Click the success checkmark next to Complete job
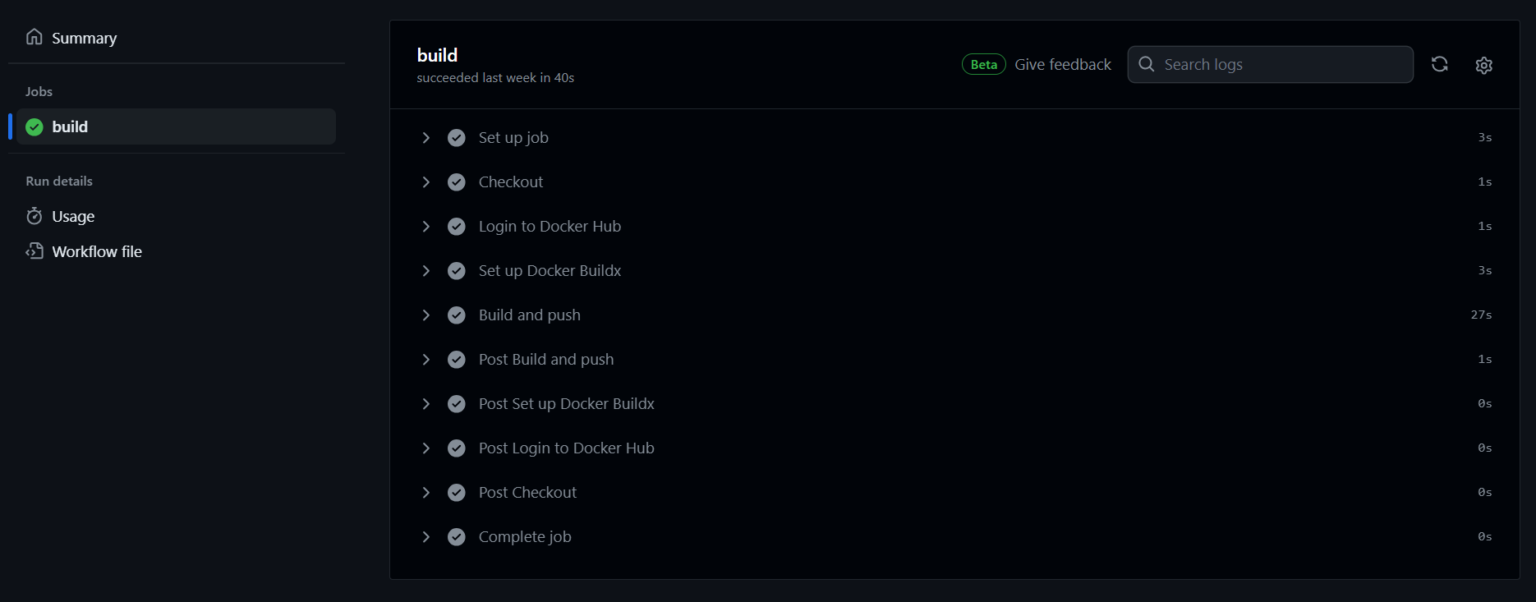1536x602 pixels. pyautogui.click(x=456, y=537)
